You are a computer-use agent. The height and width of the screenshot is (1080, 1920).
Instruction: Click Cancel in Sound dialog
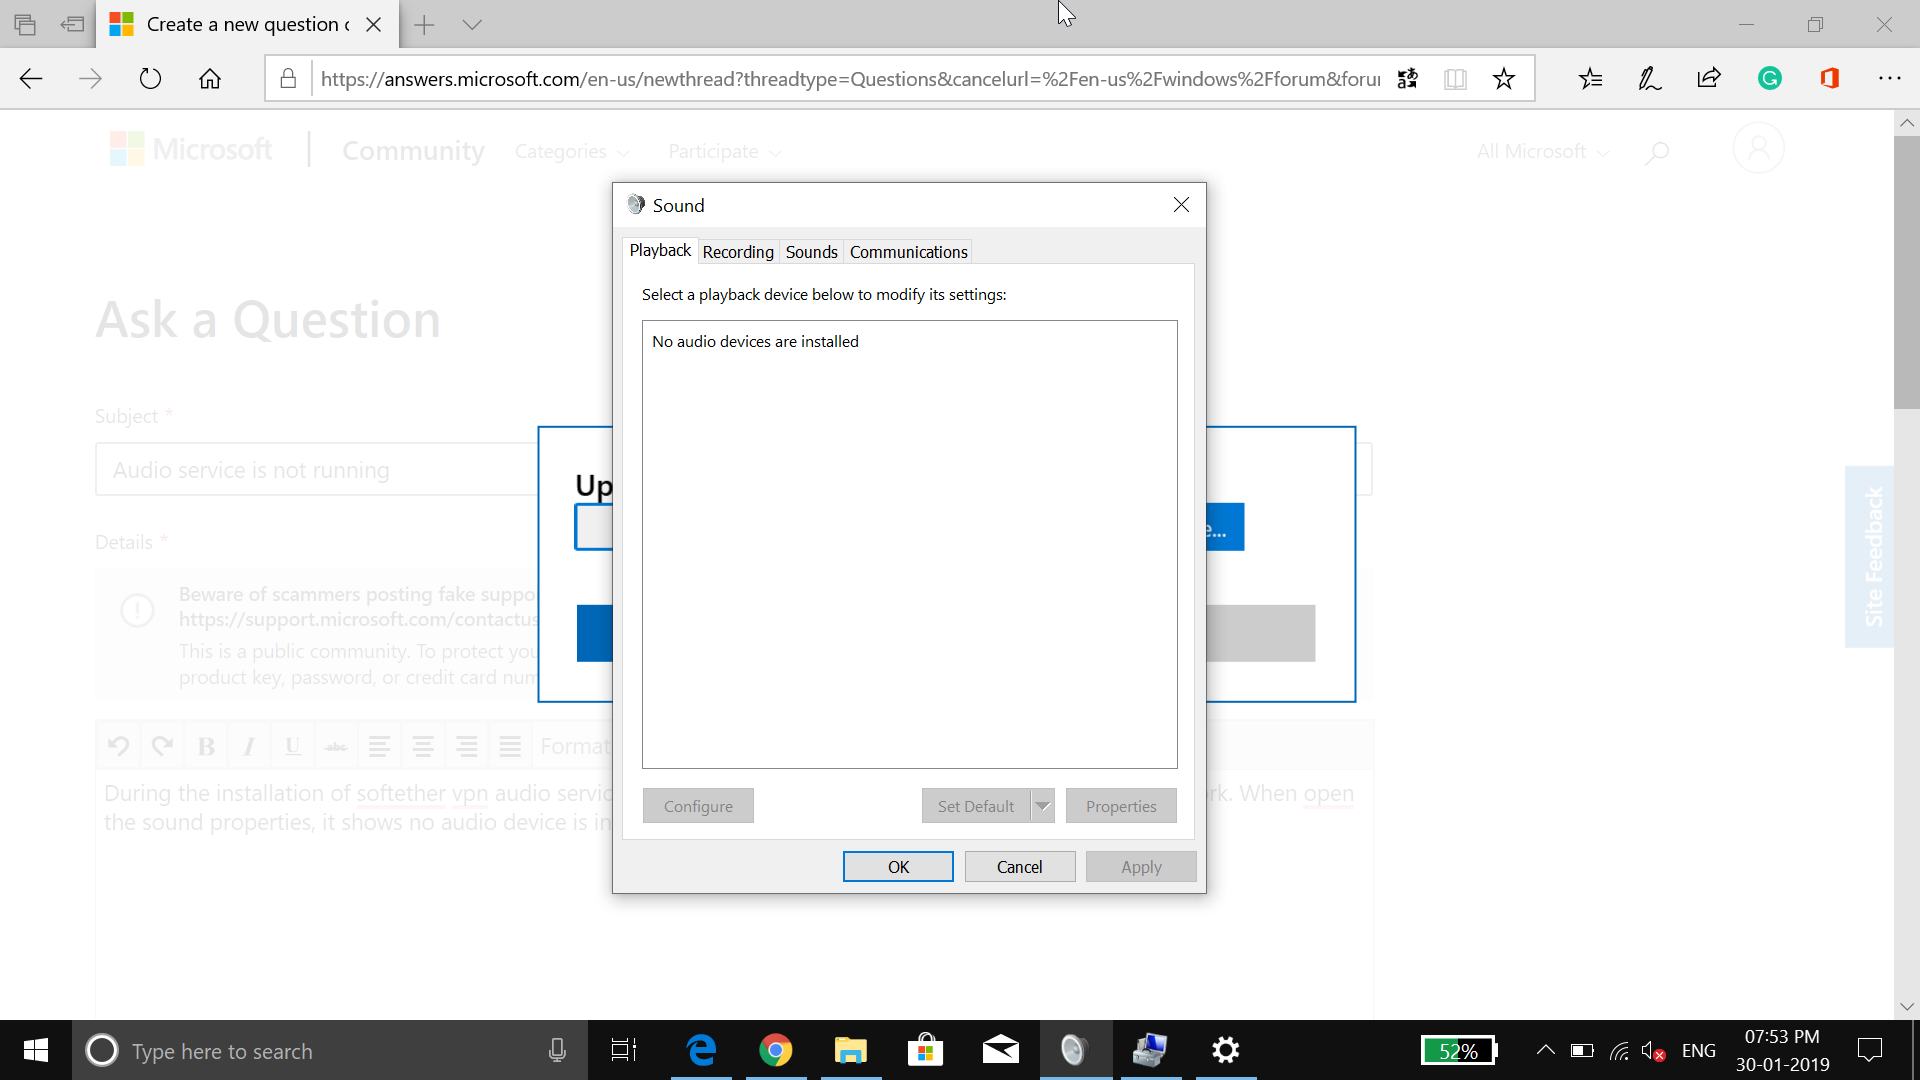pos(1019,867)
